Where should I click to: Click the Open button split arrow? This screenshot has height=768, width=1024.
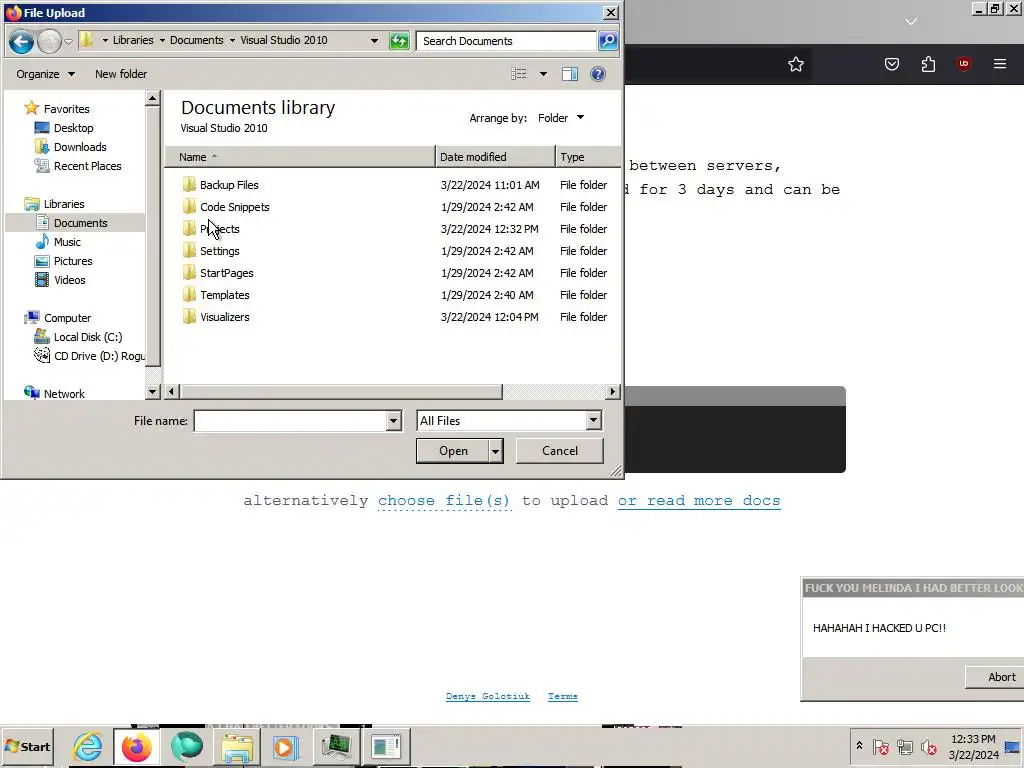coord(496,451)
